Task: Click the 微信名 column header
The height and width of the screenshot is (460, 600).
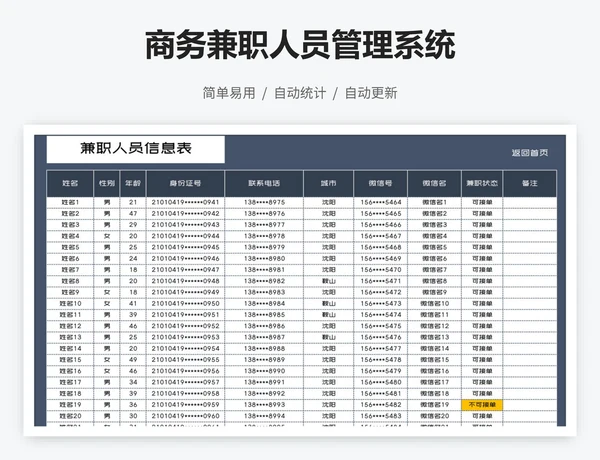Action: [435, 183]
